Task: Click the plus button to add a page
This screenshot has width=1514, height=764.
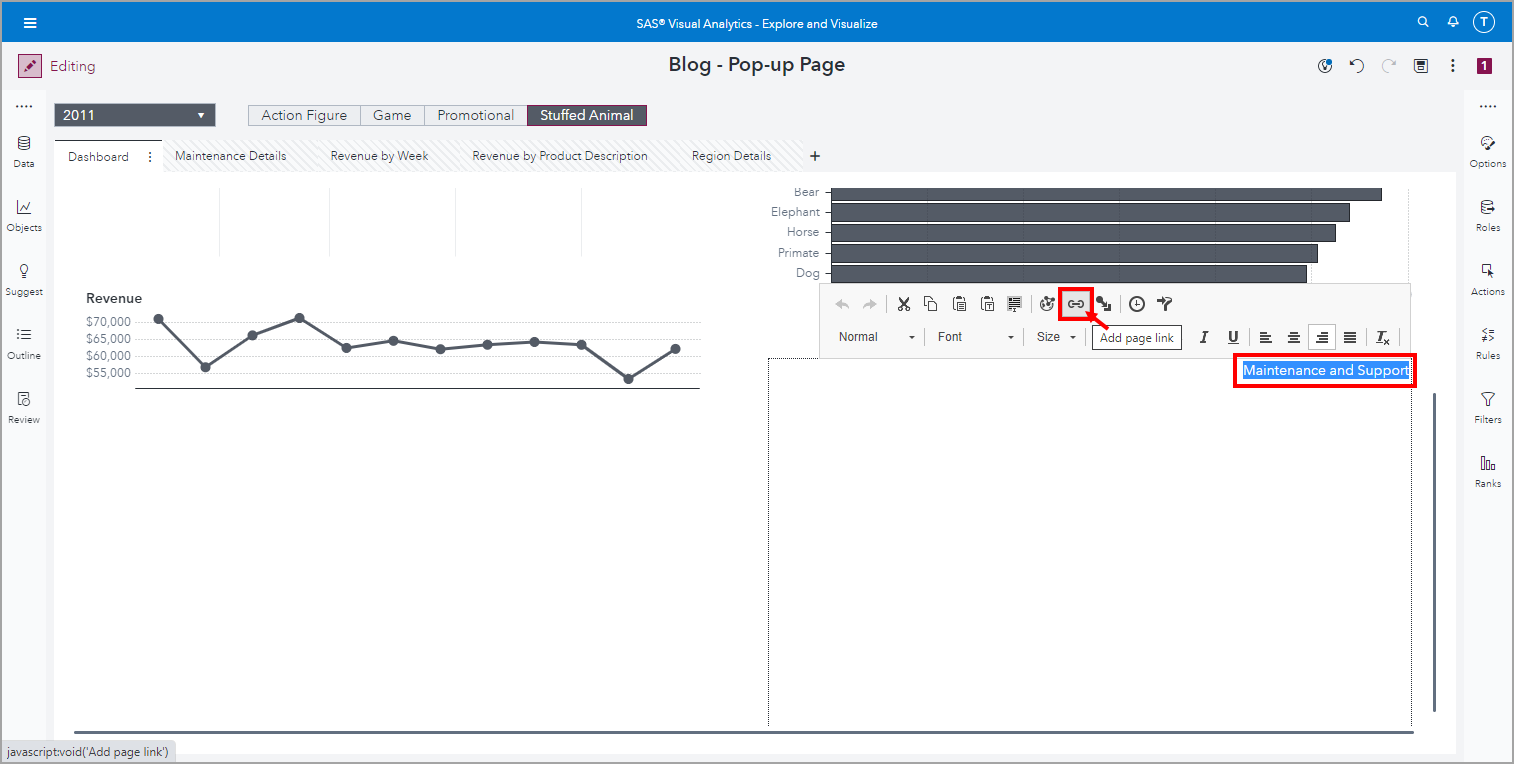Action: (x=815, y=156)
